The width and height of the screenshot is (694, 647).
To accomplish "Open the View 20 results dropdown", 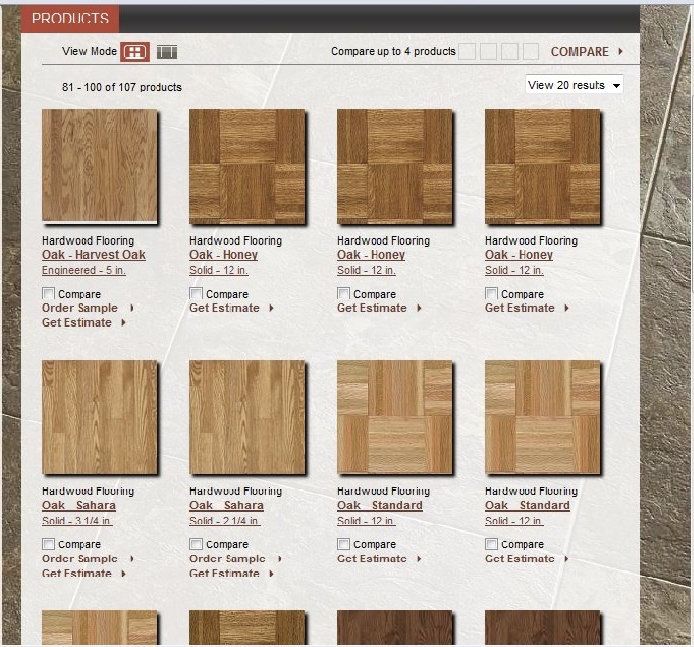I will (x=574, y=84).
